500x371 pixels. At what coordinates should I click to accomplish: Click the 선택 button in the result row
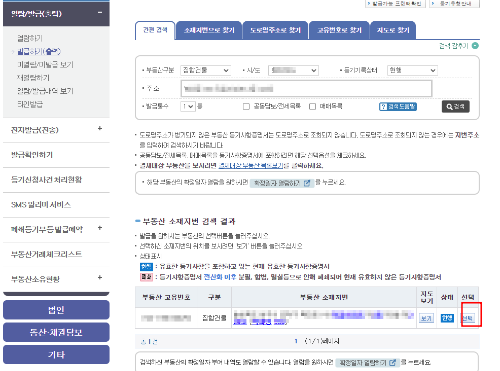point(468,318)
